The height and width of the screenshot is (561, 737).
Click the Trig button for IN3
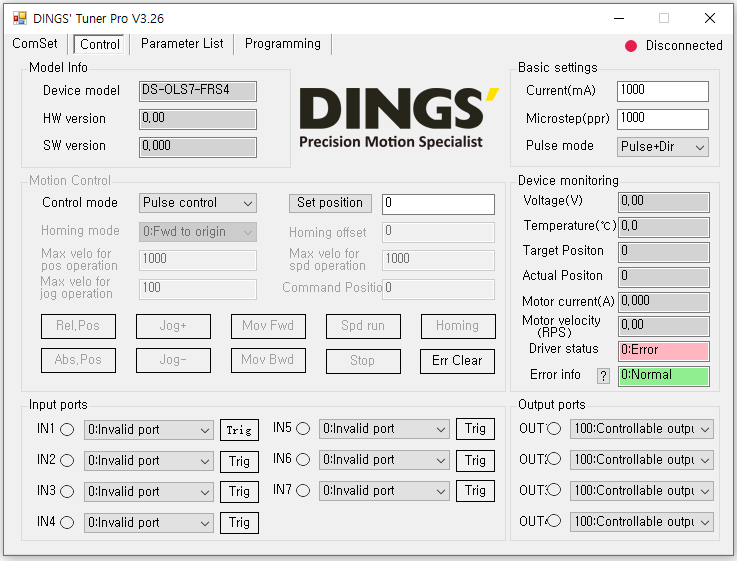point(239,492)
